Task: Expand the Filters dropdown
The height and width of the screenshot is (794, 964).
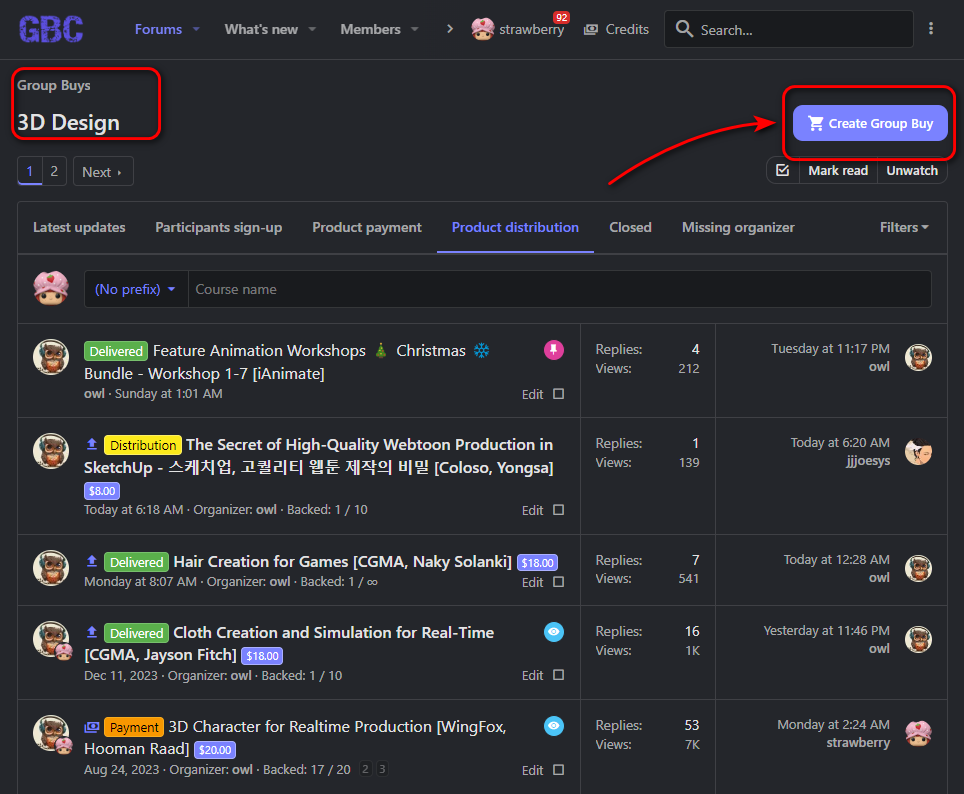Action: (903, 227)
